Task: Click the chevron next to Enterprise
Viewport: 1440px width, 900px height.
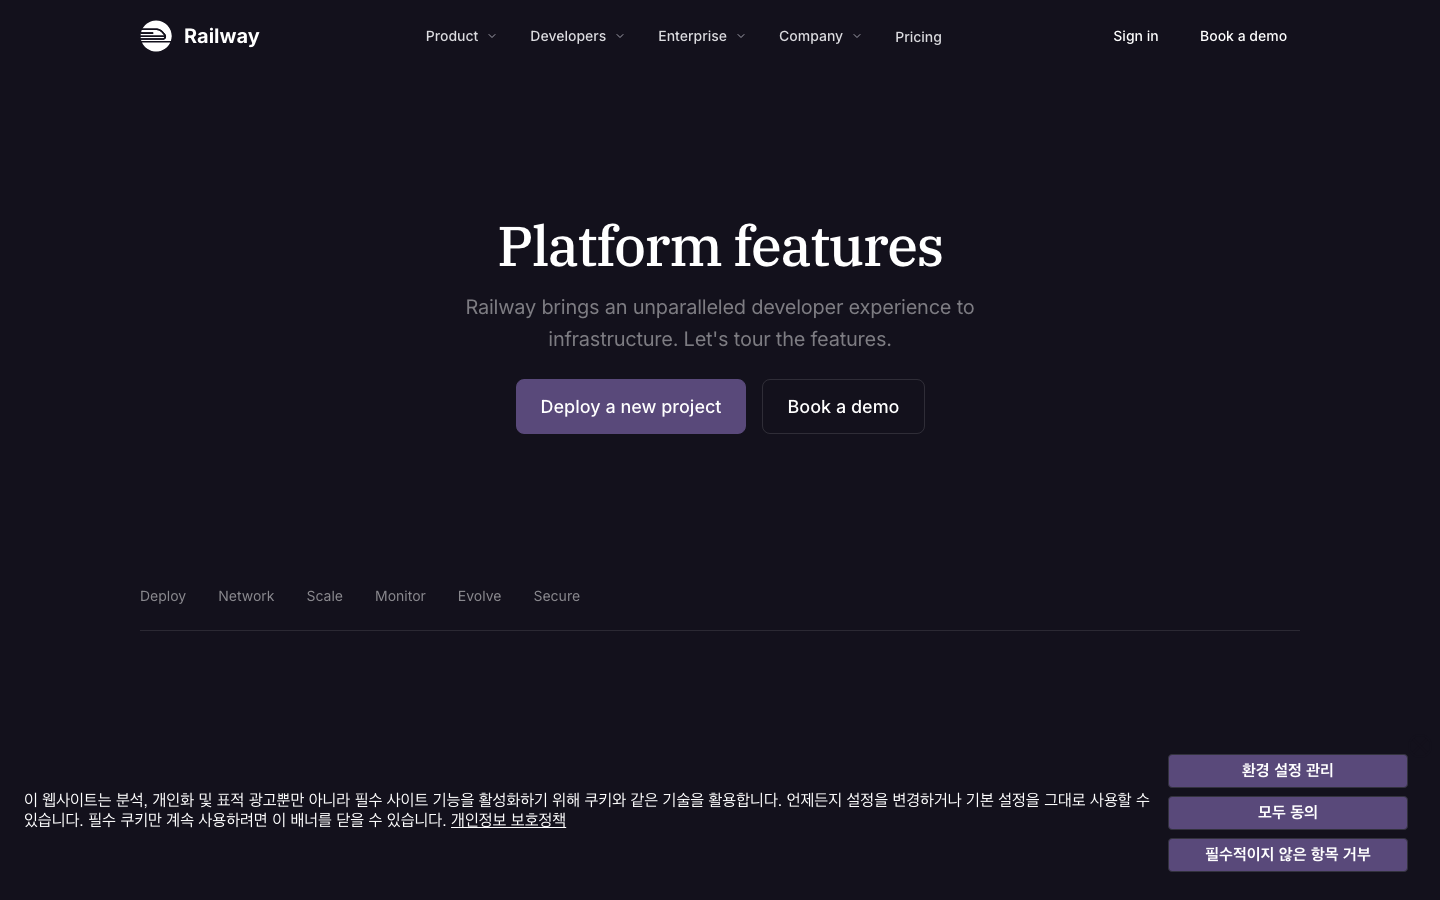Action: tap(741, 36)
